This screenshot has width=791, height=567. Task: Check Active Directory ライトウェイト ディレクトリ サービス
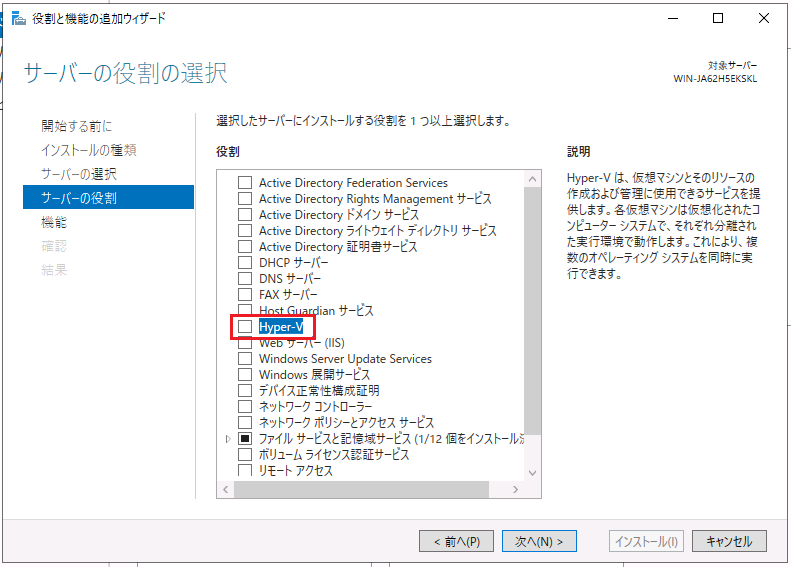245,231
